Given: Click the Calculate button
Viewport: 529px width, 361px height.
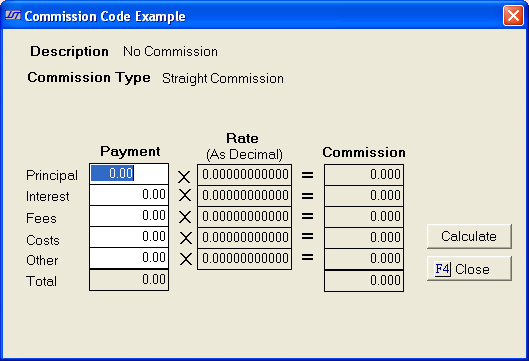Looking at the screenshot, I should [x=469, y=237].
